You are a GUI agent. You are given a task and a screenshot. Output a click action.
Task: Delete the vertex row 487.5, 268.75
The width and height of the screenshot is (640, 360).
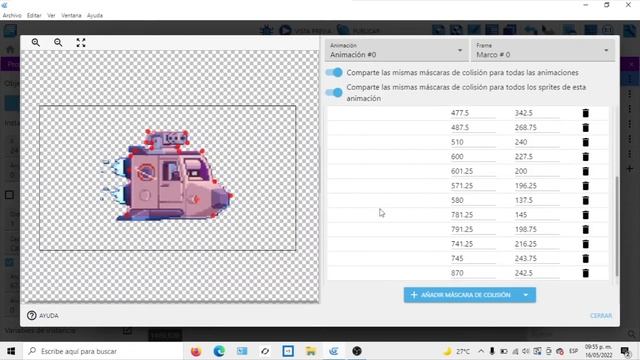click(585, 128)
